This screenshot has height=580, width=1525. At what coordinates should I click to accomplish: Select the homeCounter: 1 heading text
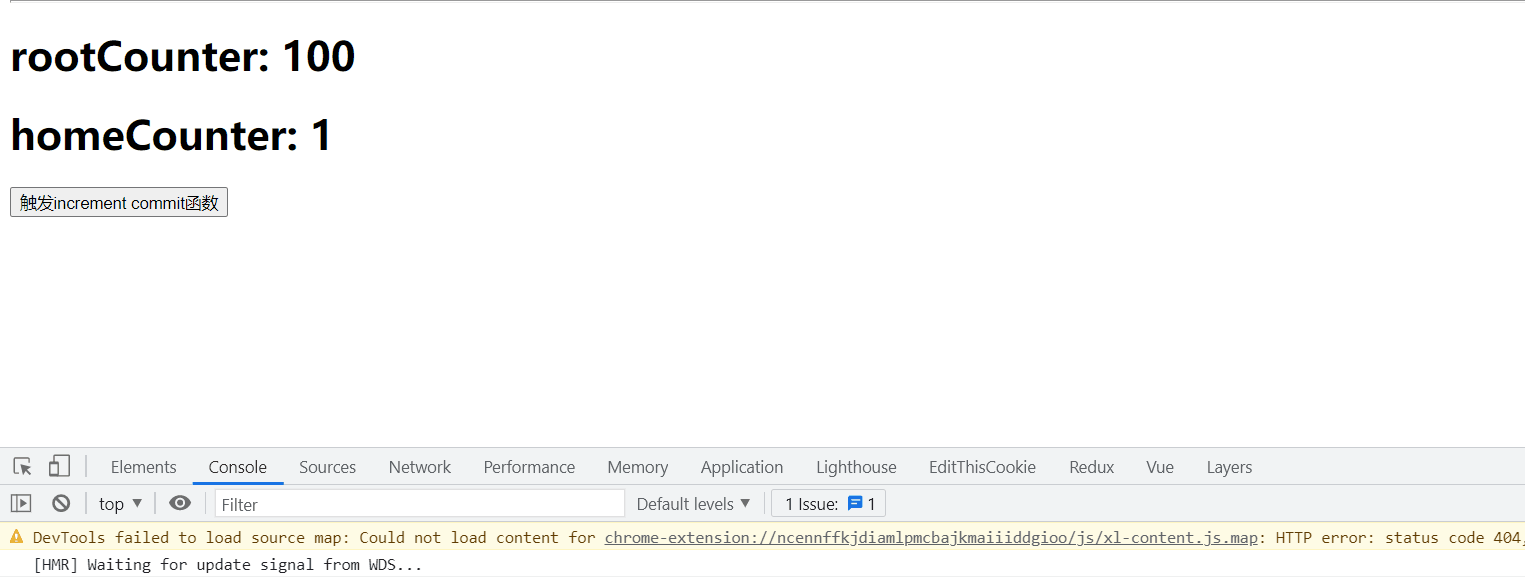pyautogui.click(x=171, y=135)
